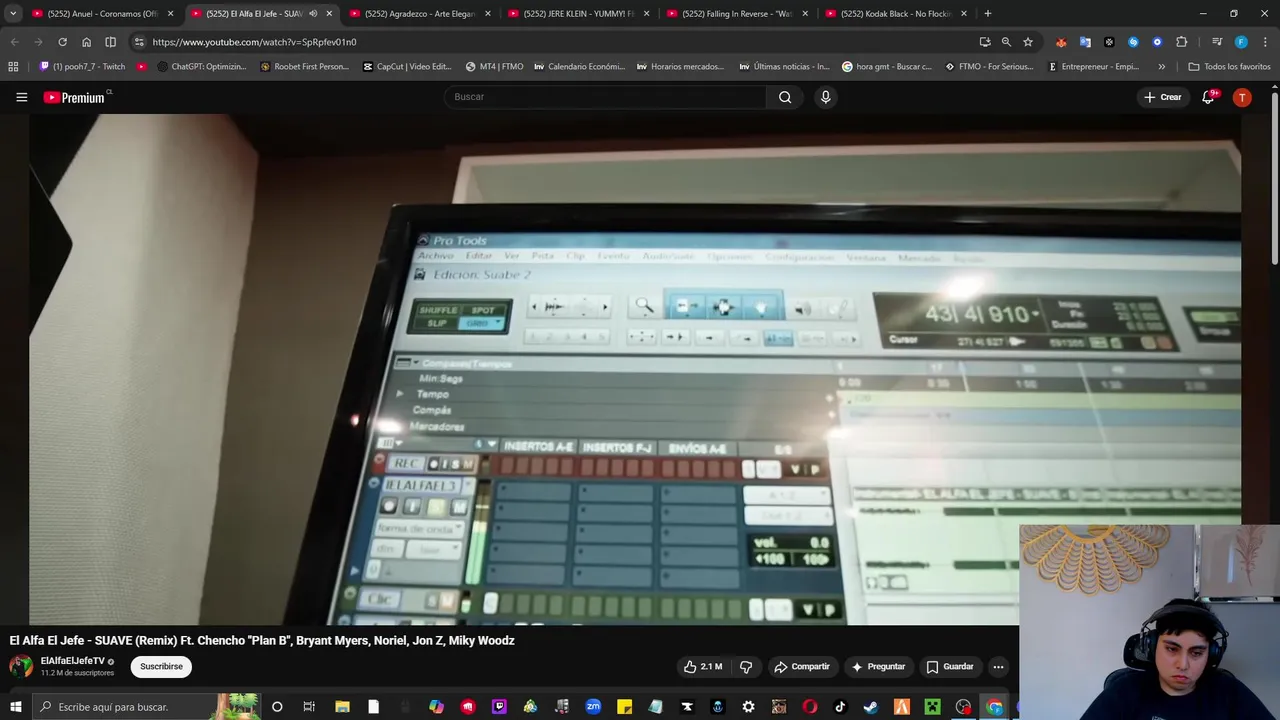The width and height of the screenshot is (1280, 720).
Task: Open the tab search dropdown arrow
Action: click(x=13, y=14)
